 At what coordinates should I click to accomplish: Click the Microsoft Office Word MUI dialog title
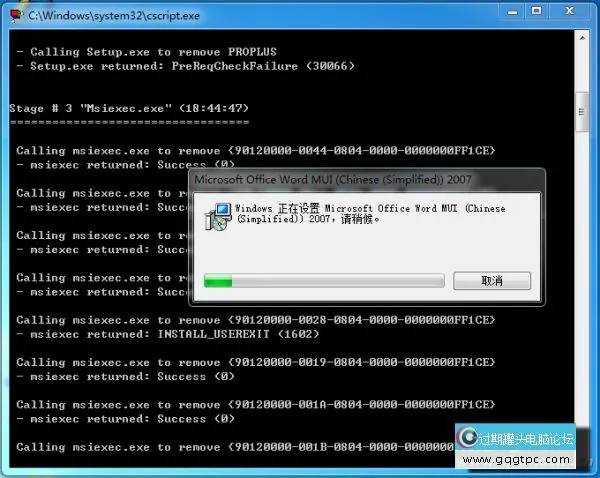tap(333, 179)
